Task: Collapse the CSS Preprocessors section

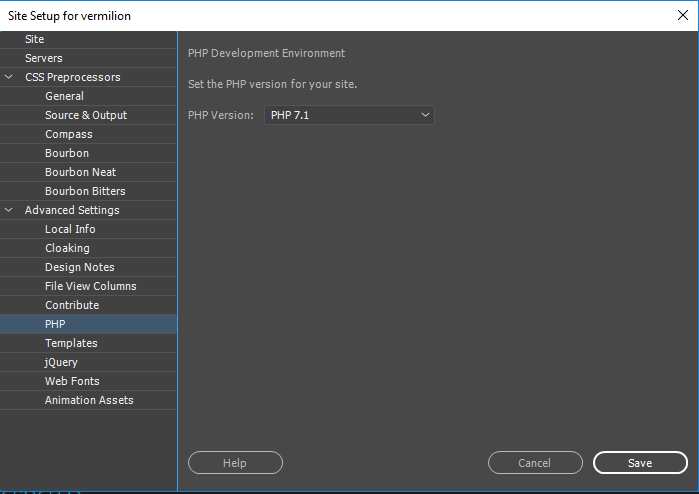Action: tap(10, 77)
